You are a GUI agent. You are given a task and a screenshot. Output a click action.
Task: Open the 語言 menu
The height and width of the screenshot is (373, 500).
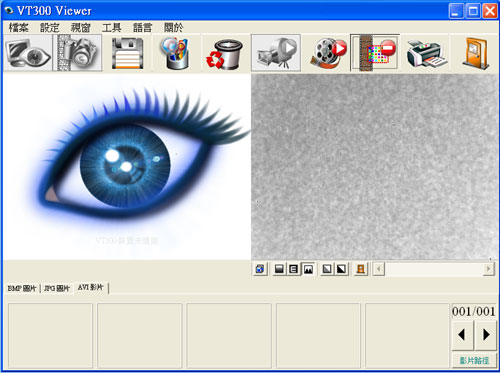142,27
